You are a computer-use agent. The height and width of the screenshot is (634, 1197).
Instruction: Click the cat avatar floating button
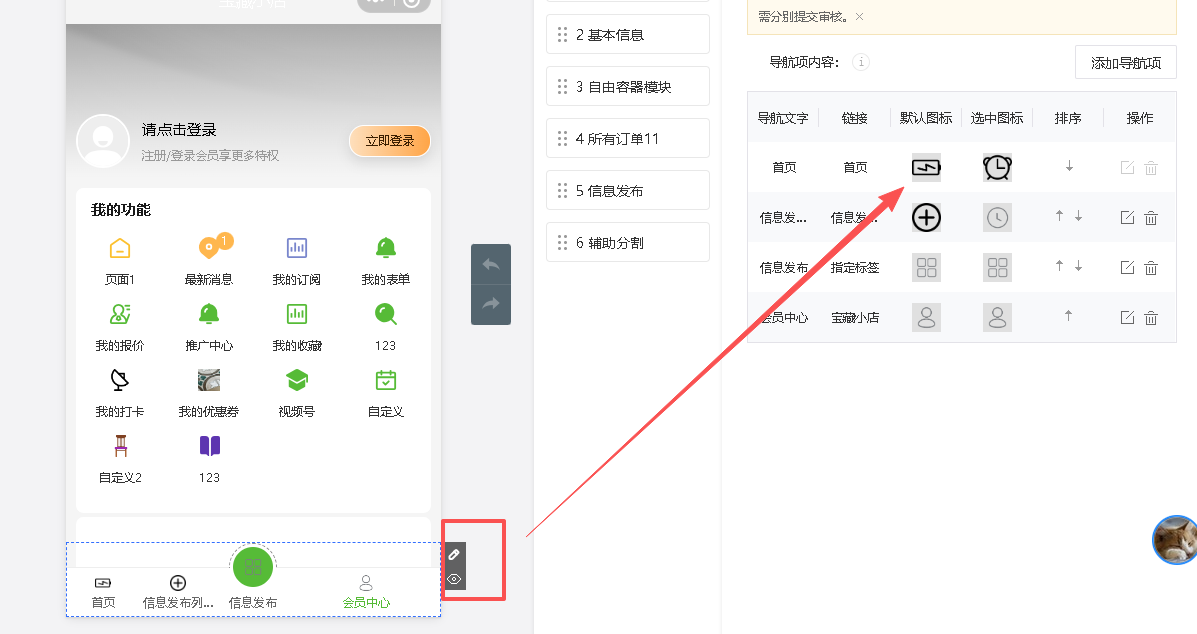click(x=1175, y=539)
